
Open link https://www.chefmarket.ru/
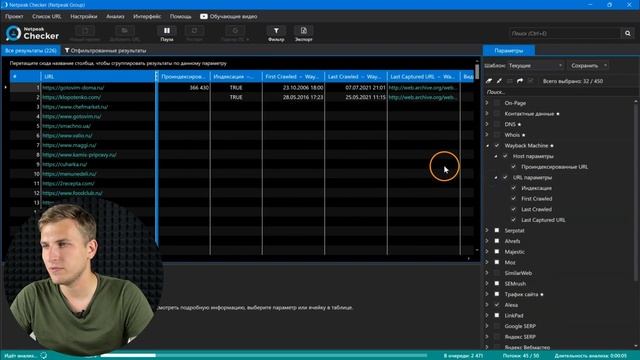pyautogui.click(x=75, y=107)
